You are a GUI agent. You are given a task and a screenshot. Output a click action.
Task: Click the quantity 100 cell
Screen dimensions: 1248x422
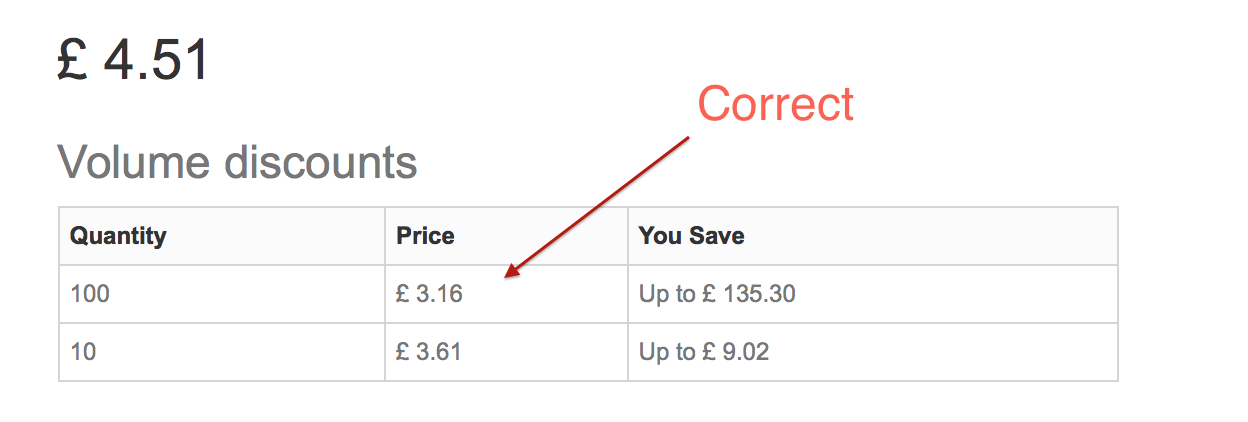click(90, 294)
